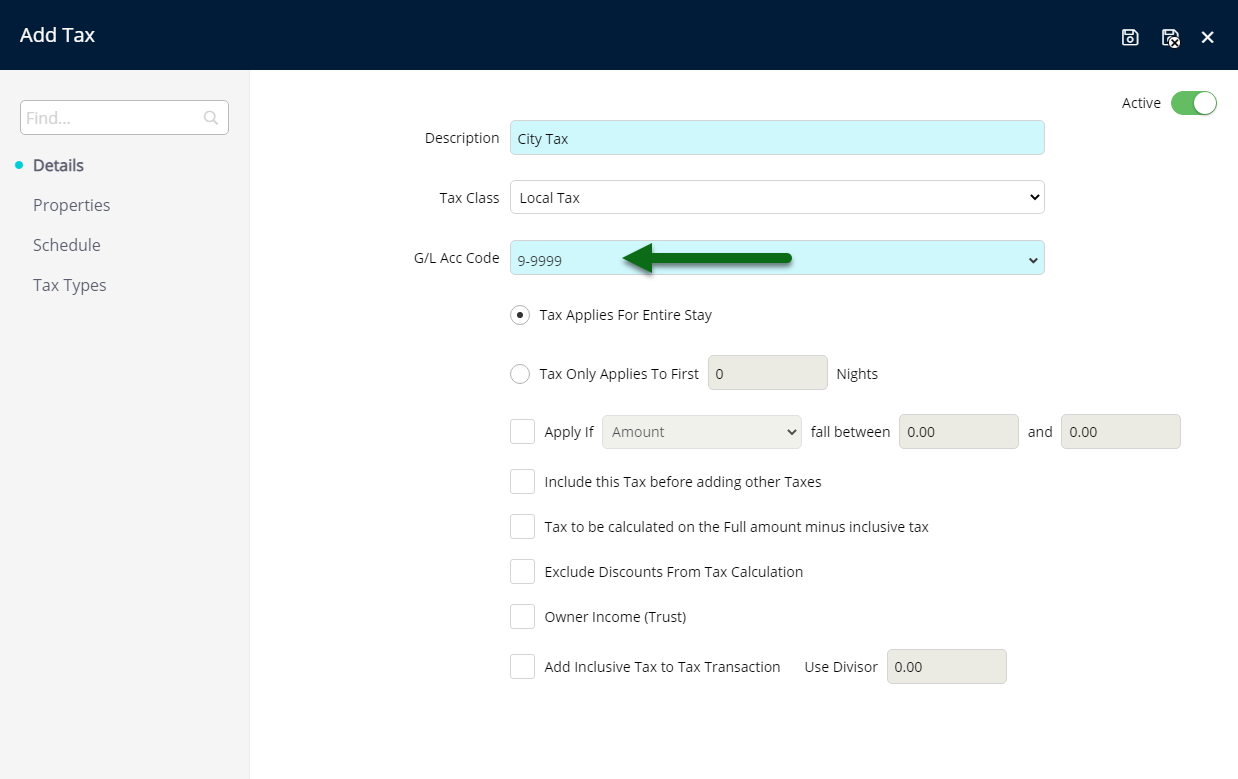Expand the Apply If Amount dropdown

pyautogui.click(x=702, y=432)
